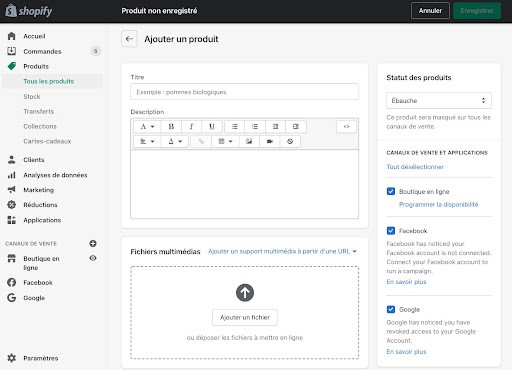The width and height of the screenshot is (512, 370).
Task: Toggle underline formatting in description editor
Action: [x=211, y=127]
